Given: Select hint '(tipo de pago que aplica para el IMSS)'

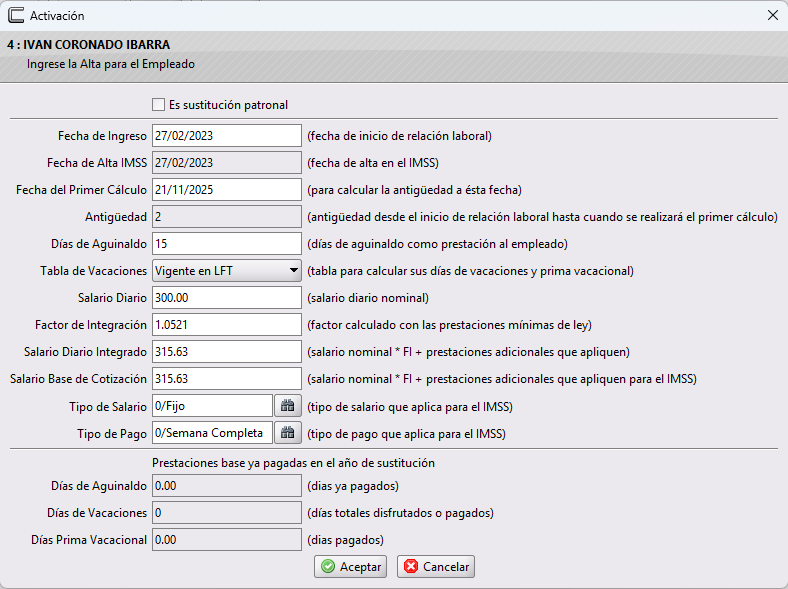Looking at the screenshot, I should point(407,434).
